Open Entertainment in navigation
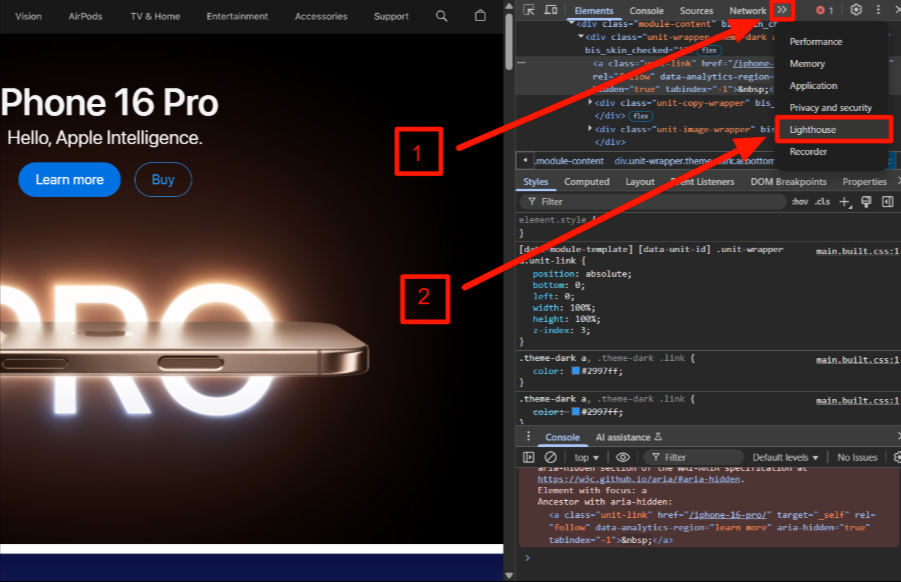The height and width of the screenshot is (582, 901). pyautogui.click(x=237, y=16)
